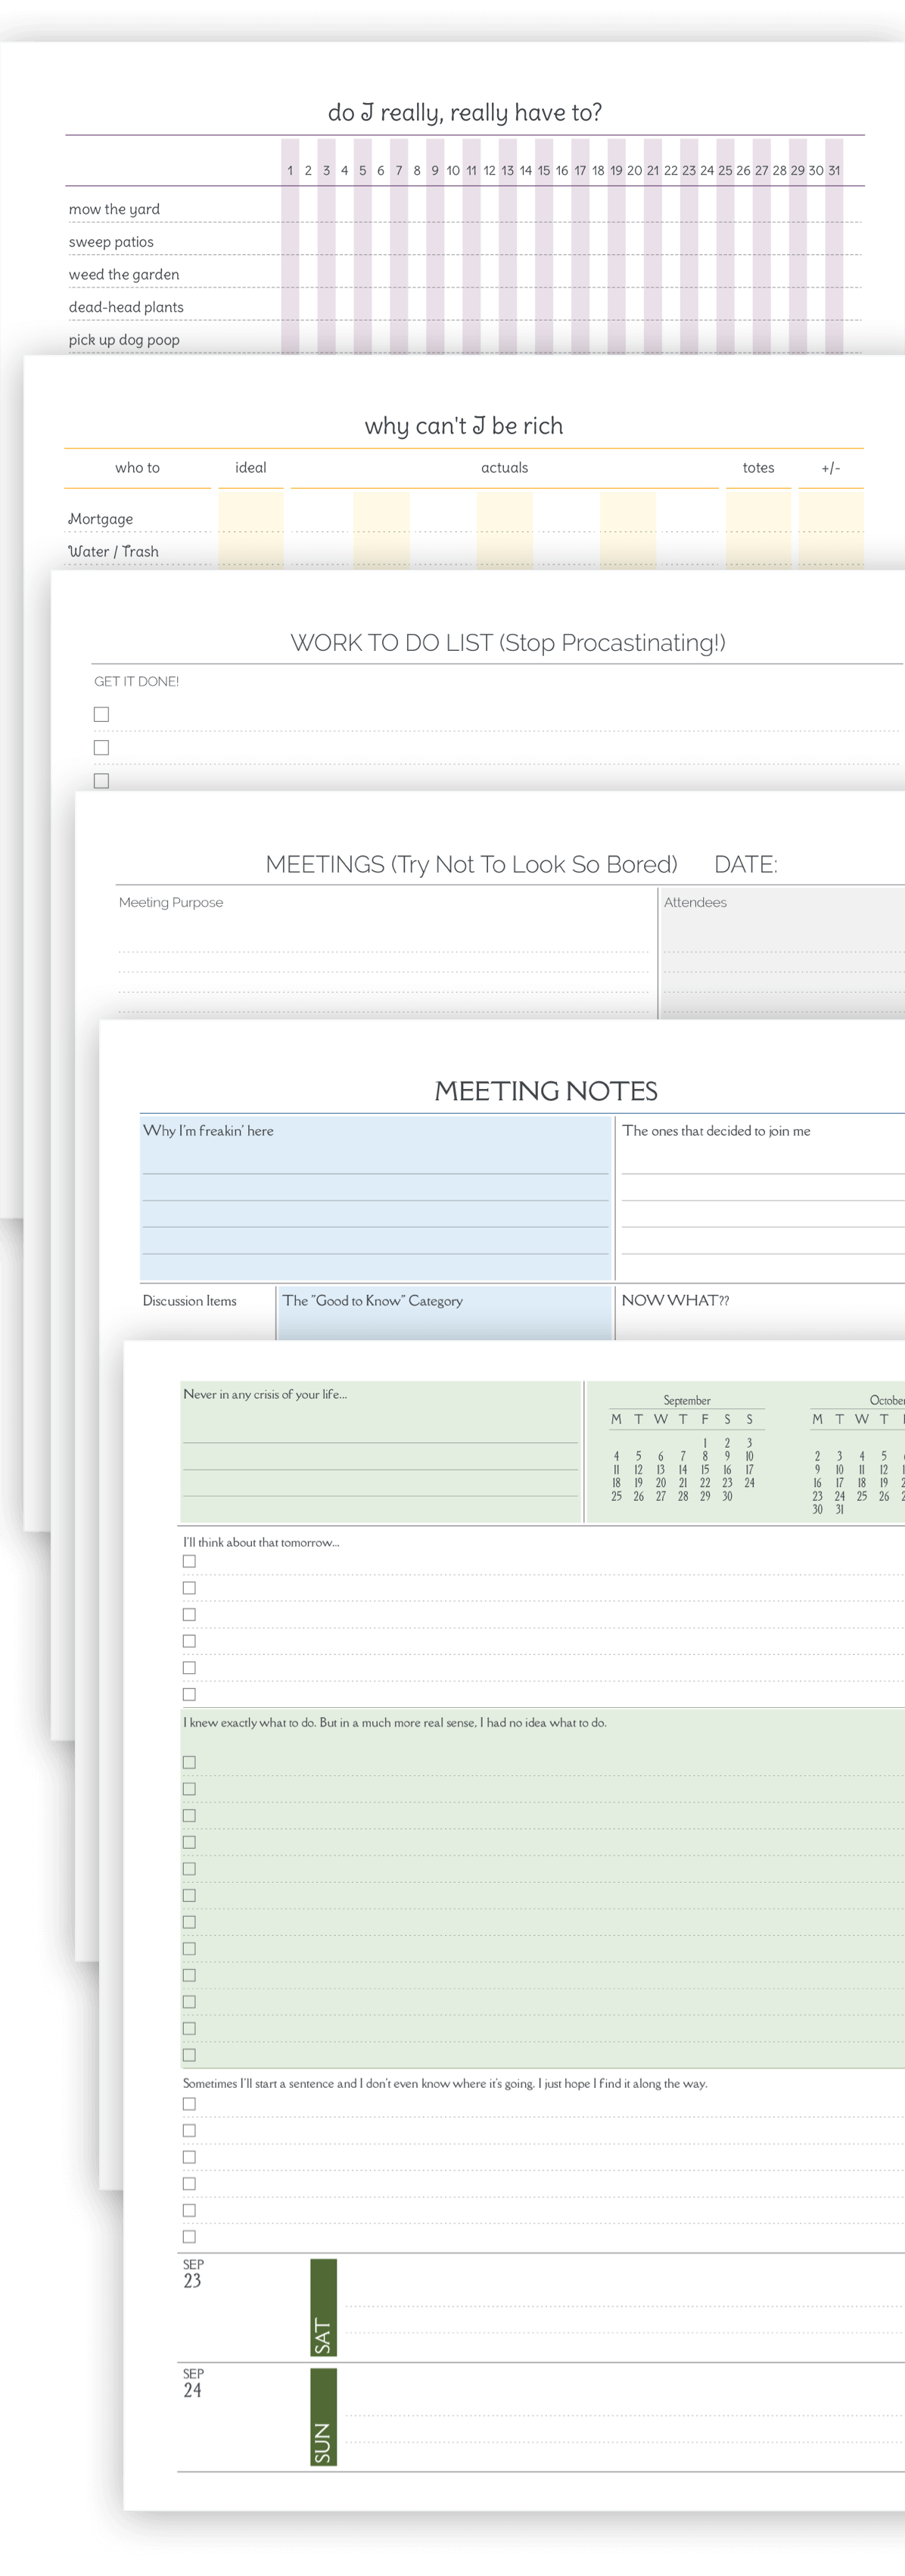Select the Mortgage row label
The image size is (905, 2576).
100,519
